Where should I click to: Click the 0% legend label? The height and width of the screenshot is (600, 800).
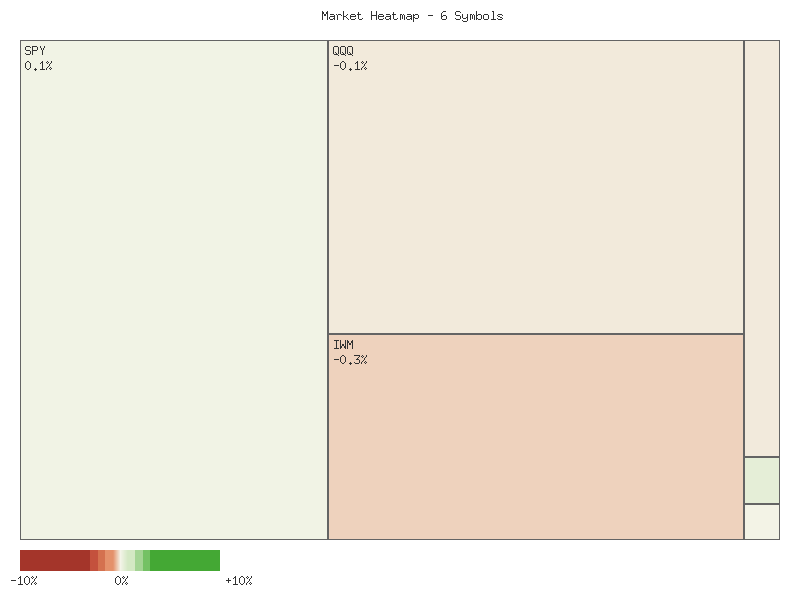tap(122, 580)
